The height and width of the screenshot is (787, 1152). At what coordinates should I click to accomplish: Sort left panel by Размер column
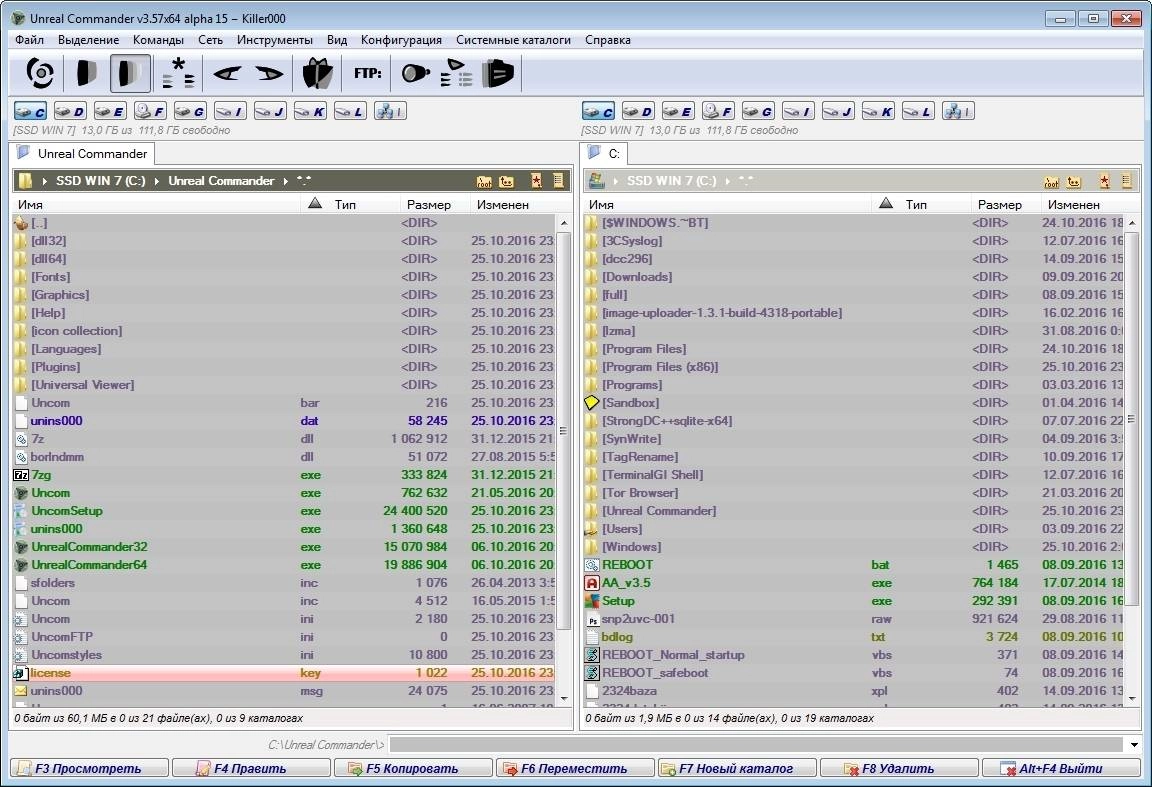(x=428, y=204)
